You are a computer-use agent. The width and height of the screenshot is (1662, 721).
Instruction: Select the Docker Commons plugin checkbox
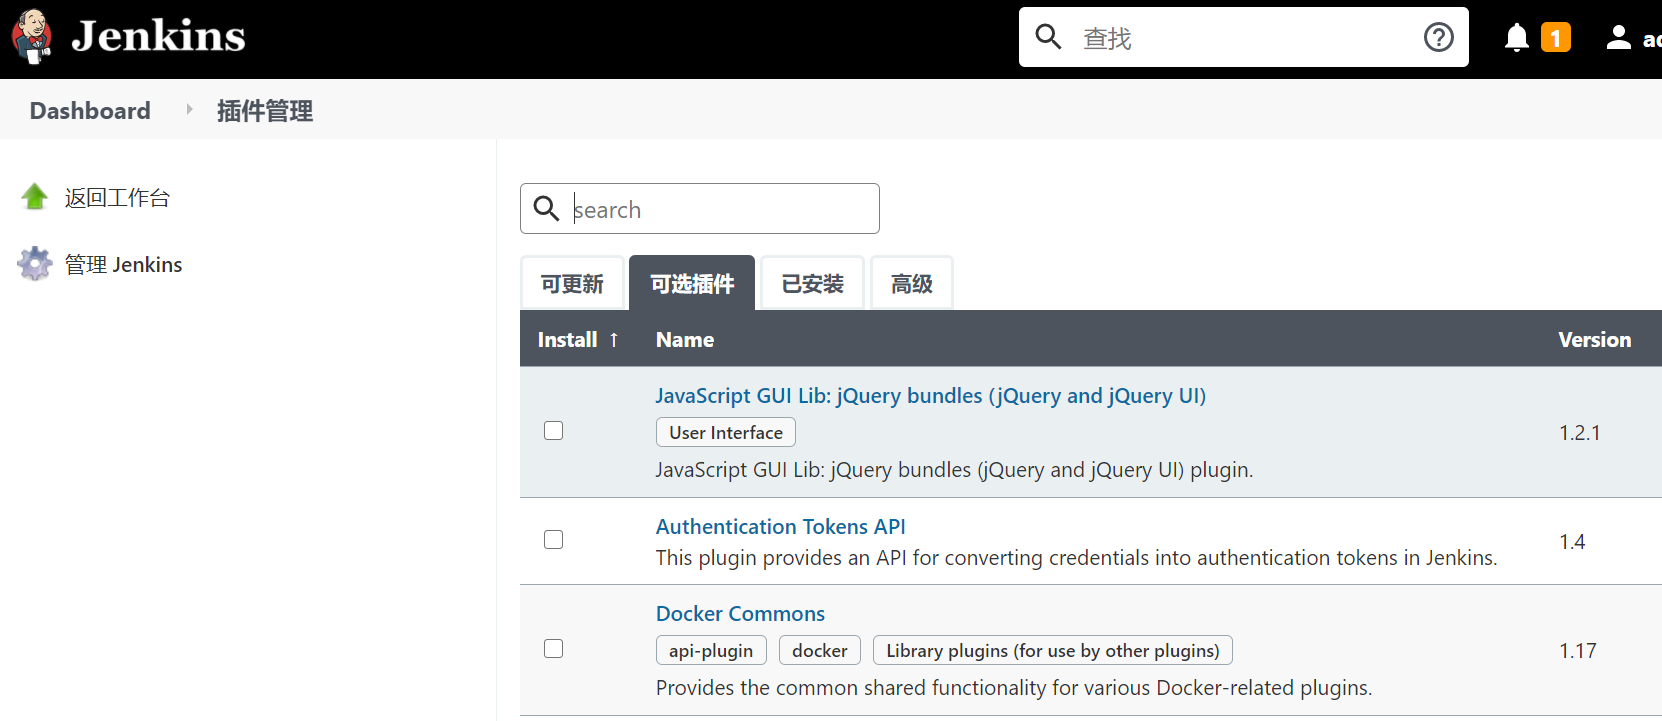[x=553, y=649]
